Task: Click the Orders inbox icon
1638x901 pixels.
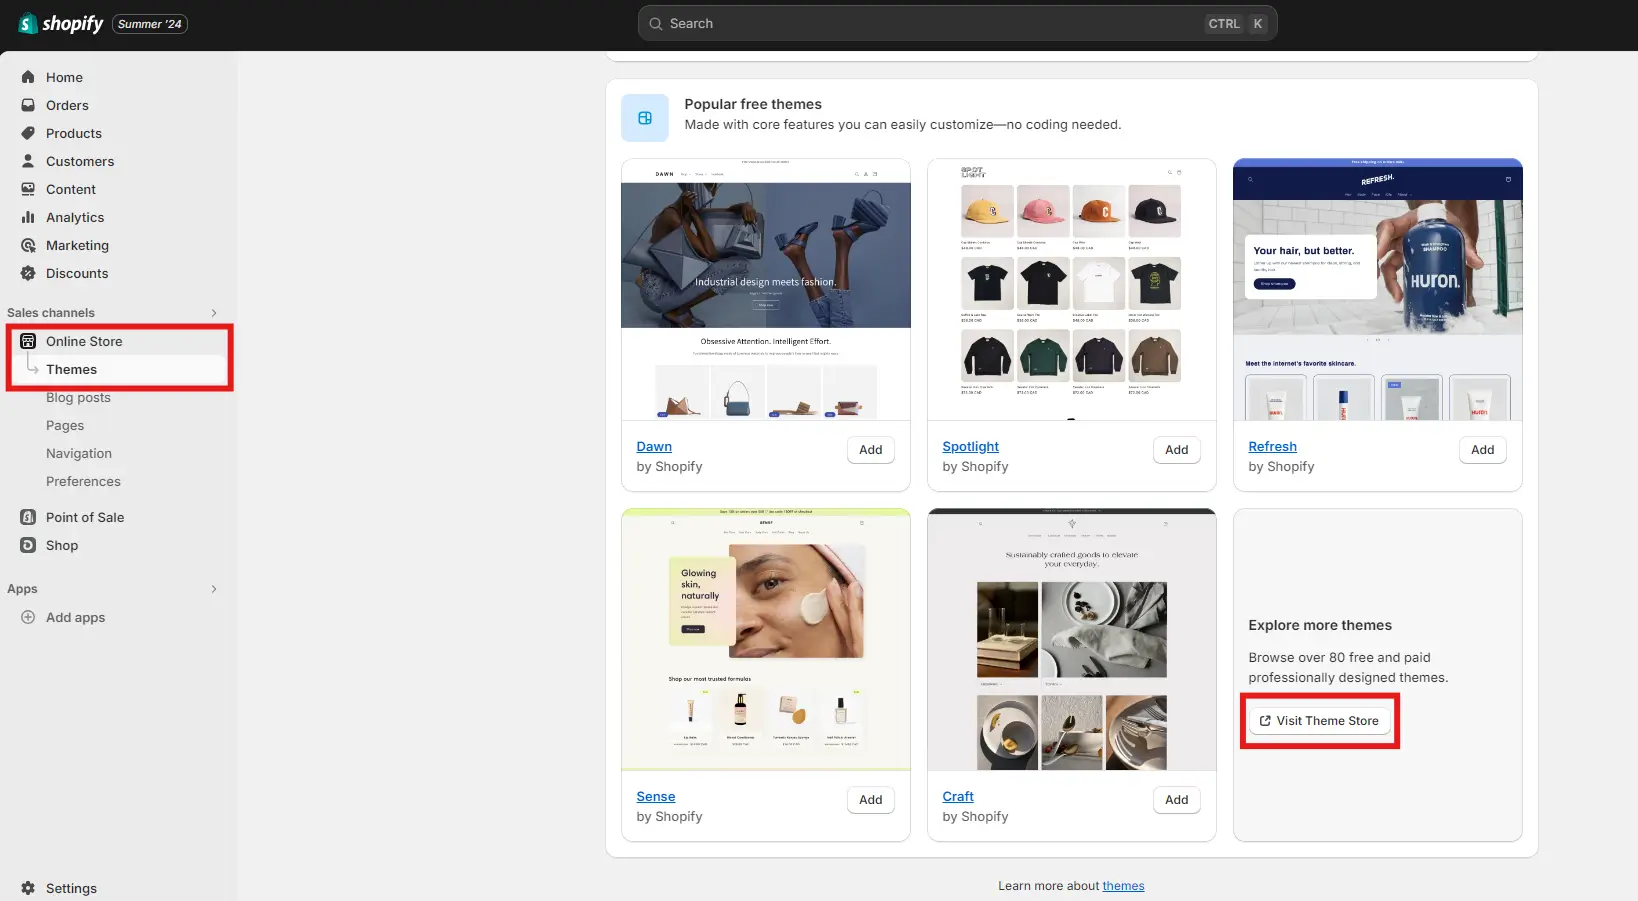Action: [28, 105]
